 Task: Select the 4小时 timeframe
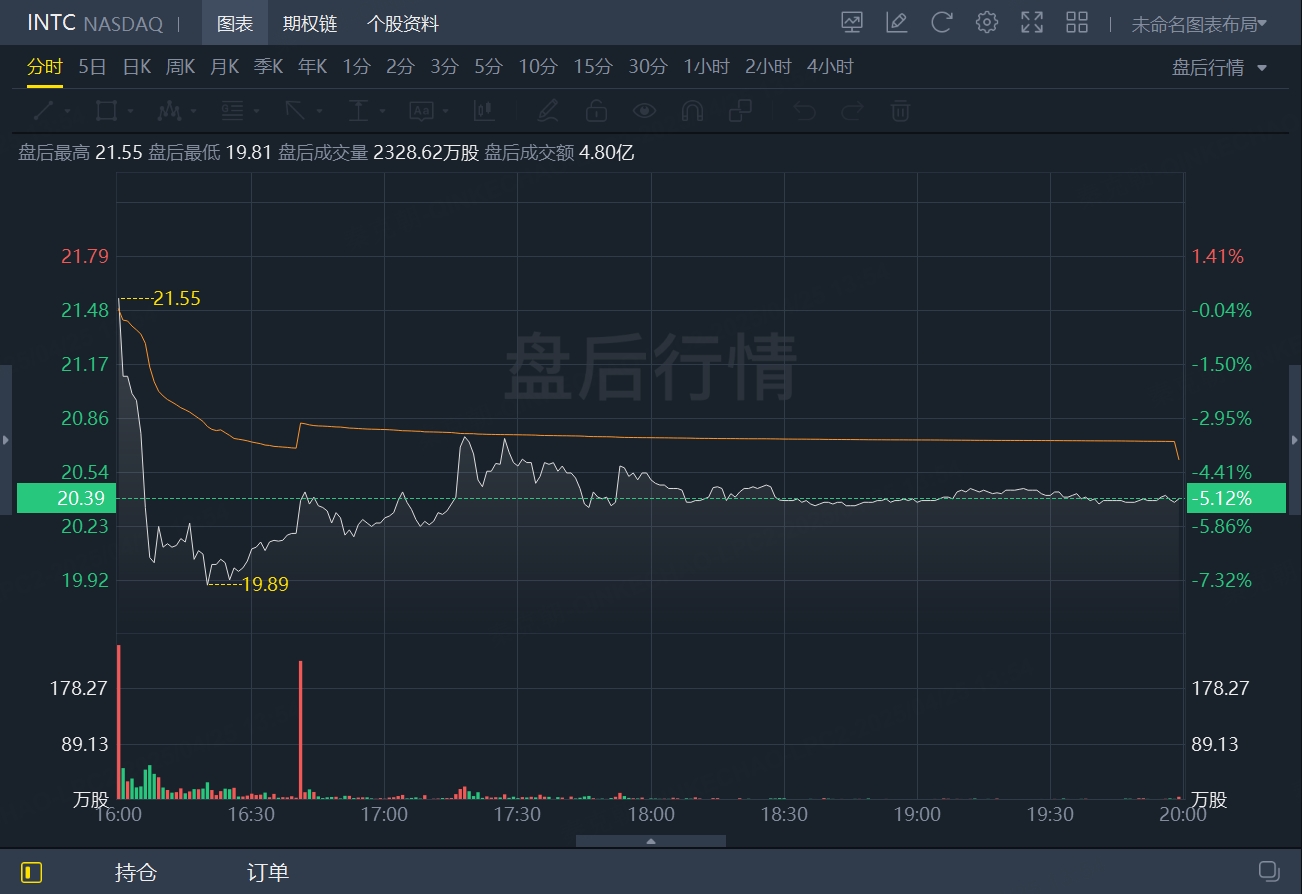[x=830, y=67]
